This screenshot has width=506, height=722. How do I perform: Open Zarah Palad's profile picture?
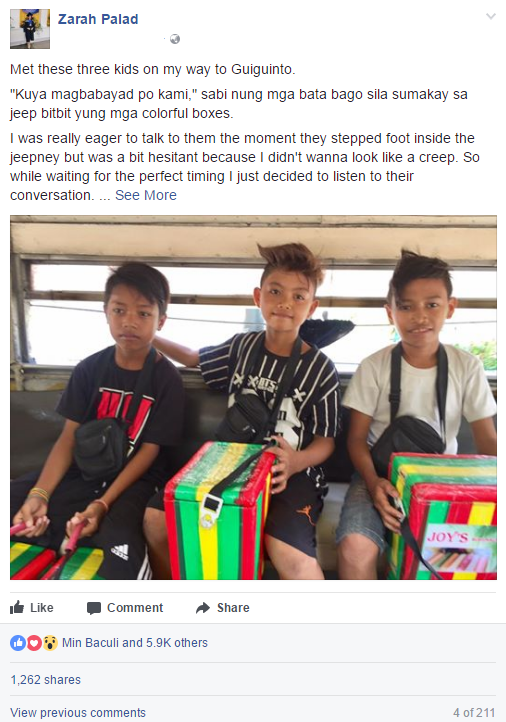click(30, 29)
